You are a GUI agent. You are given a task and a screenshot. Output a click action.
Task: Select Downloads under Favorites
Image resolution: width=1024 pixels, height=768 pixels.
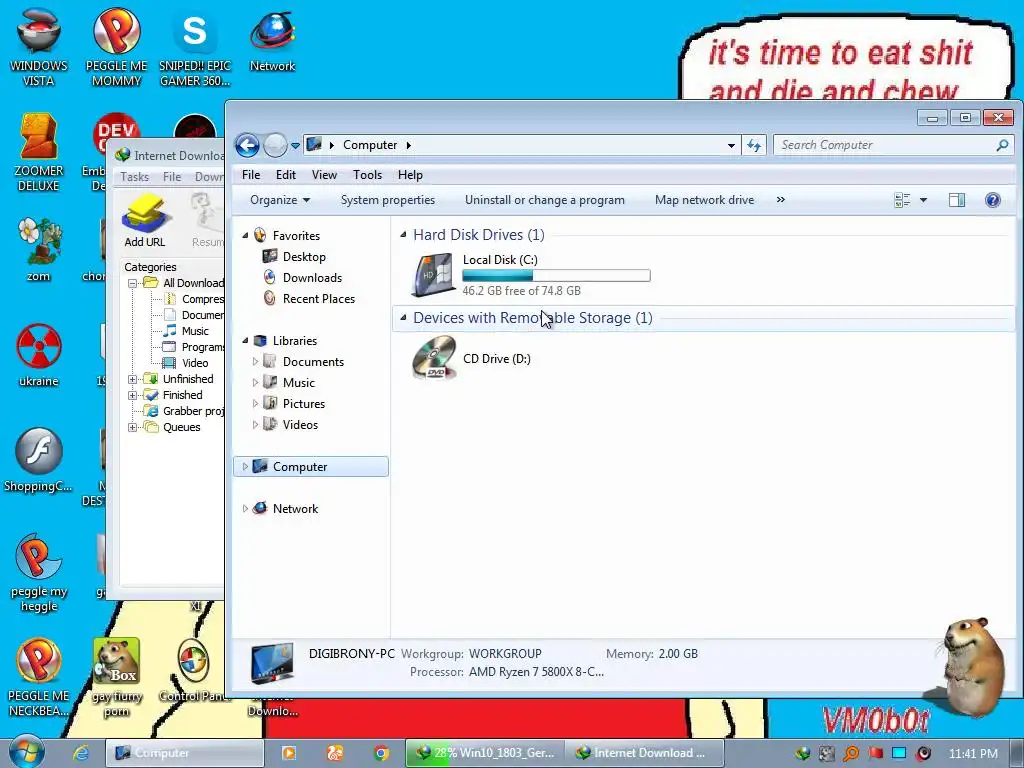tap(312, 278)
